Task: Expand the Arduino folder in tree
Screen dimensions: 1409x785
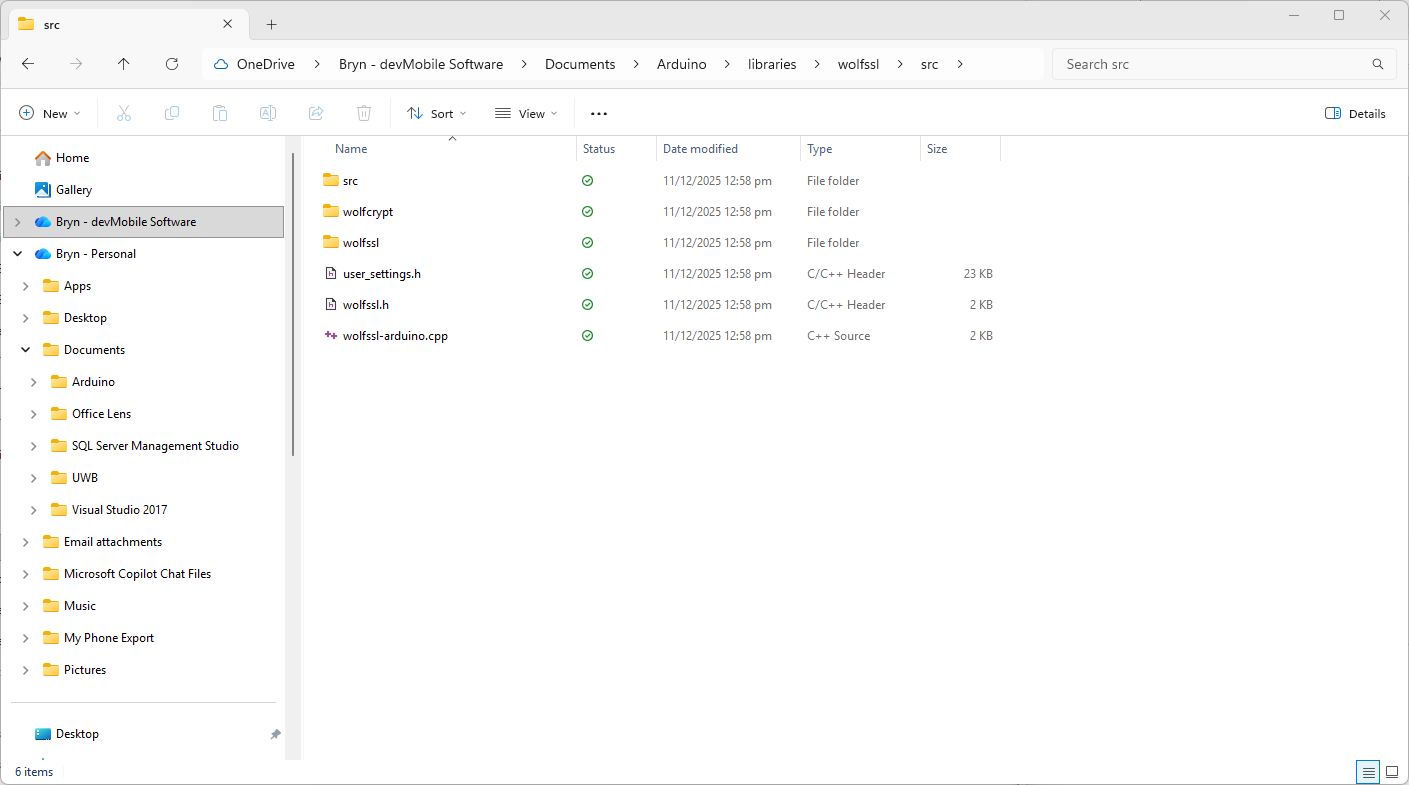Action: tap(34, 382)
